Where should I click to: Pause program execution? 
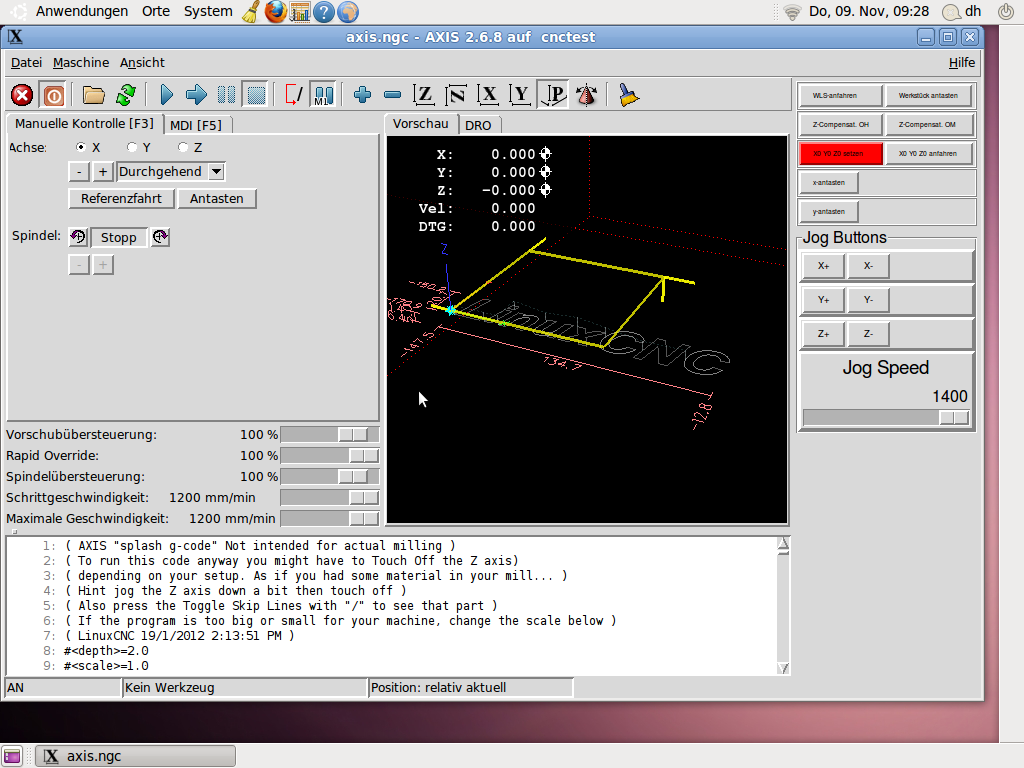pos(226,95)
